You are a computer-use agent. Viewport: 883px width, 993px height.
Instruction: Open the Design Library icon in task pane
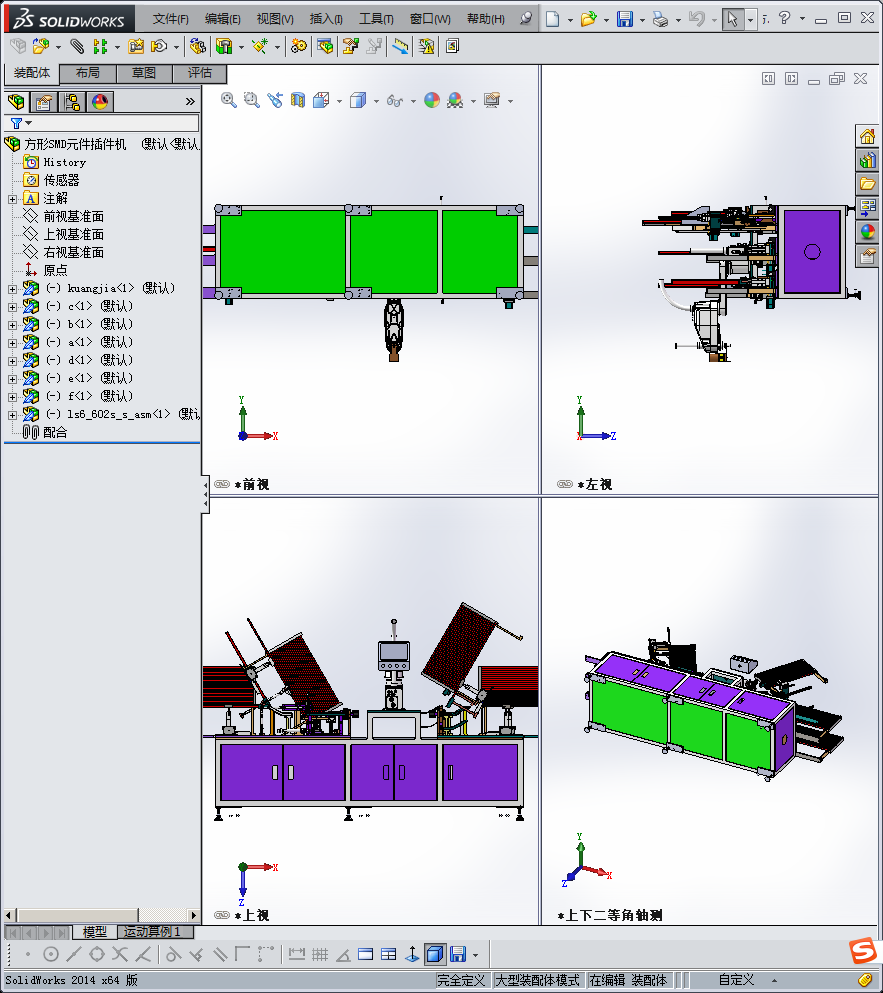(x=867, y=160)
